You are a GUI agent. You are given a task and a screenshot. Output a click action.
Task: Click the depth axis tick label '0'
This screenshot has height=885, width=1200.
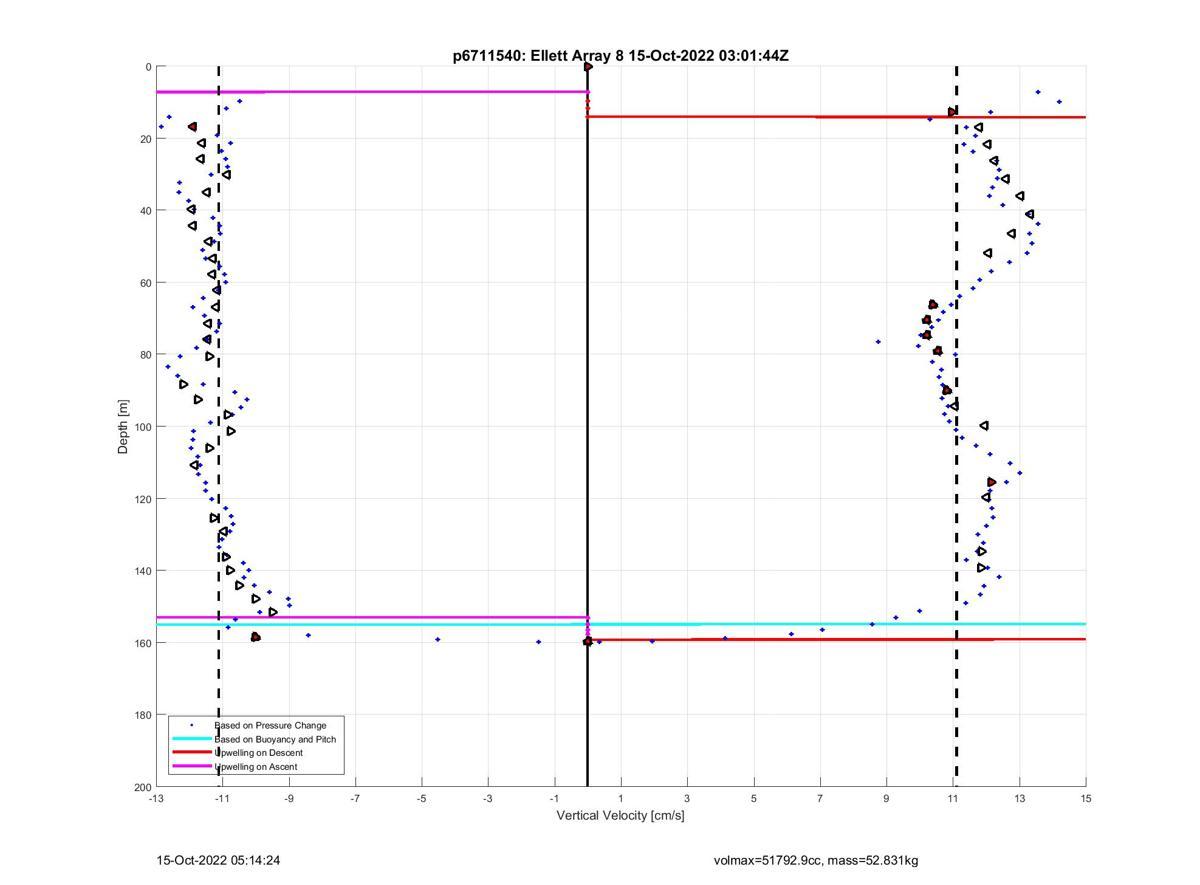[148, 67]
